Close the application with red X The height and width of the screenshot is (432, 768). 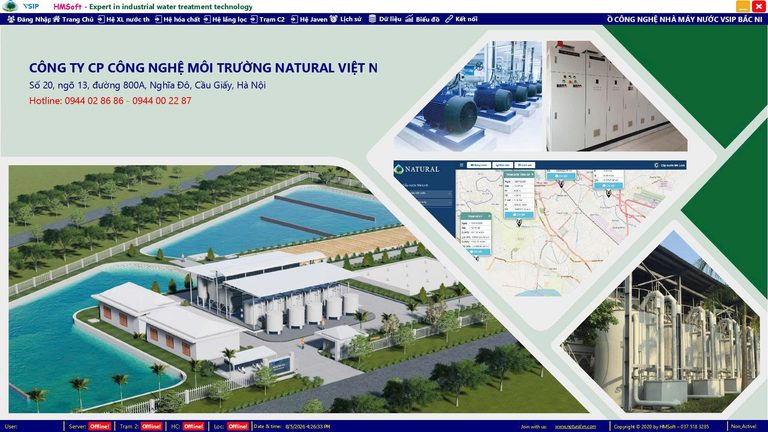758,6
